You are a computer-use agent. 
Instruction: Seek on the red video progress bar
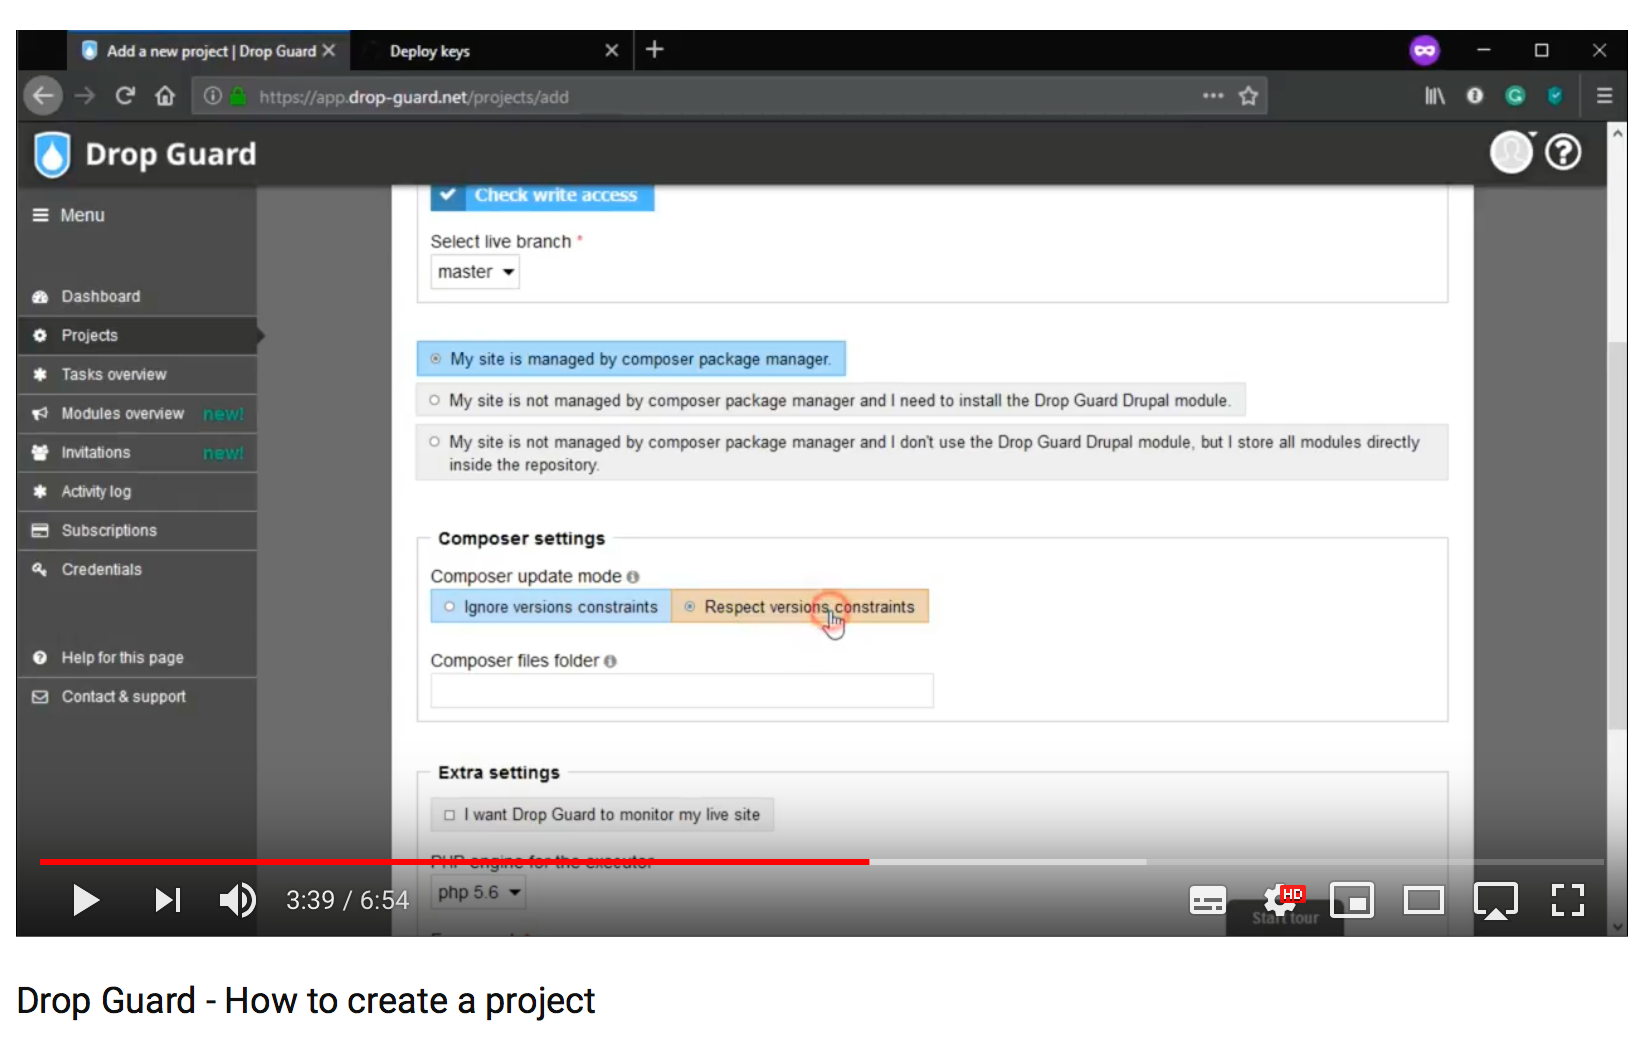454,861
